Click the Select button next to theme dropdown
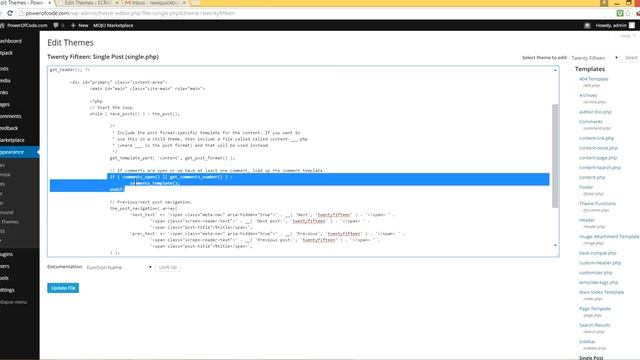The height and width of the screenshot is (360, 640). pyautogui.click(x=631, y=58)
